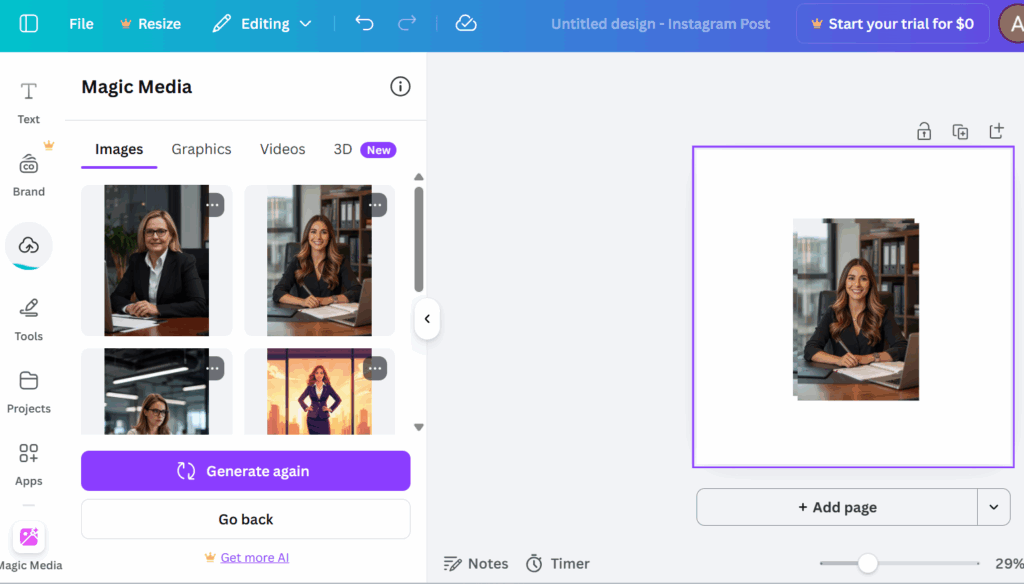1024x584 pixels.
Task: Undo the last action
Action: coord(364,23)
